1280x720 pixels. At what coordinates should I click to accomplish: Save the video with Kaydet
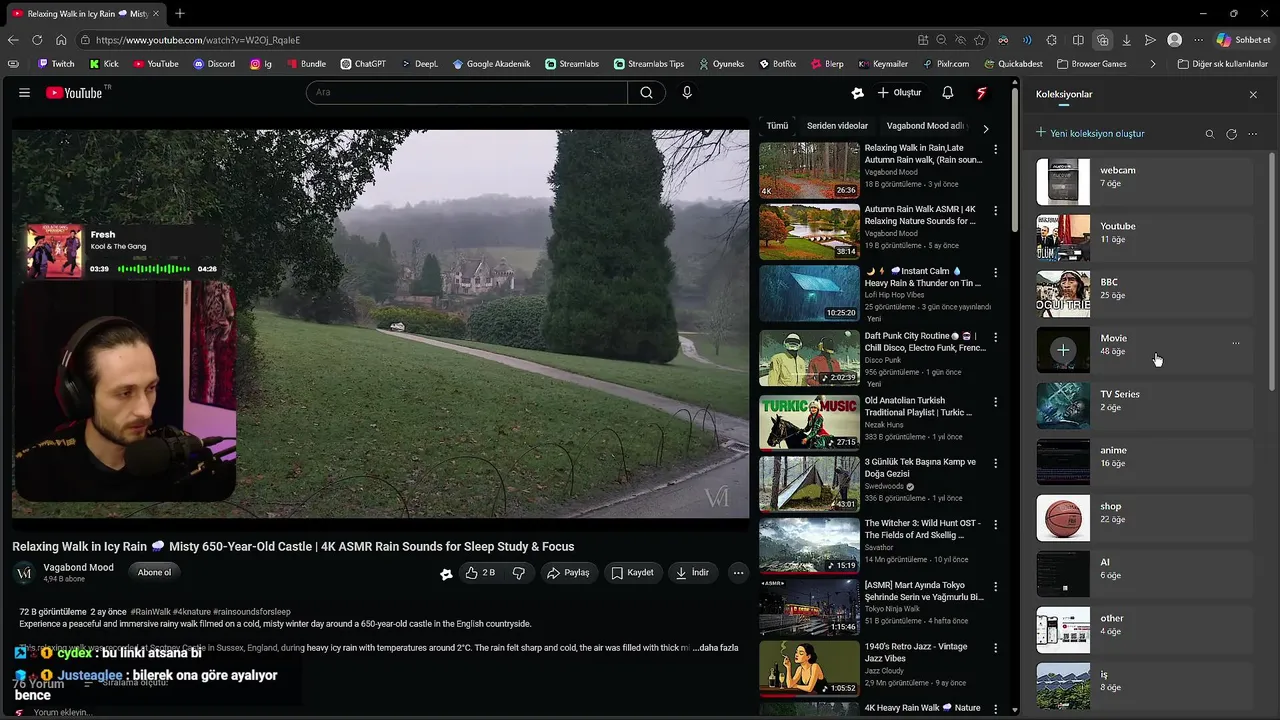(633, 573)
